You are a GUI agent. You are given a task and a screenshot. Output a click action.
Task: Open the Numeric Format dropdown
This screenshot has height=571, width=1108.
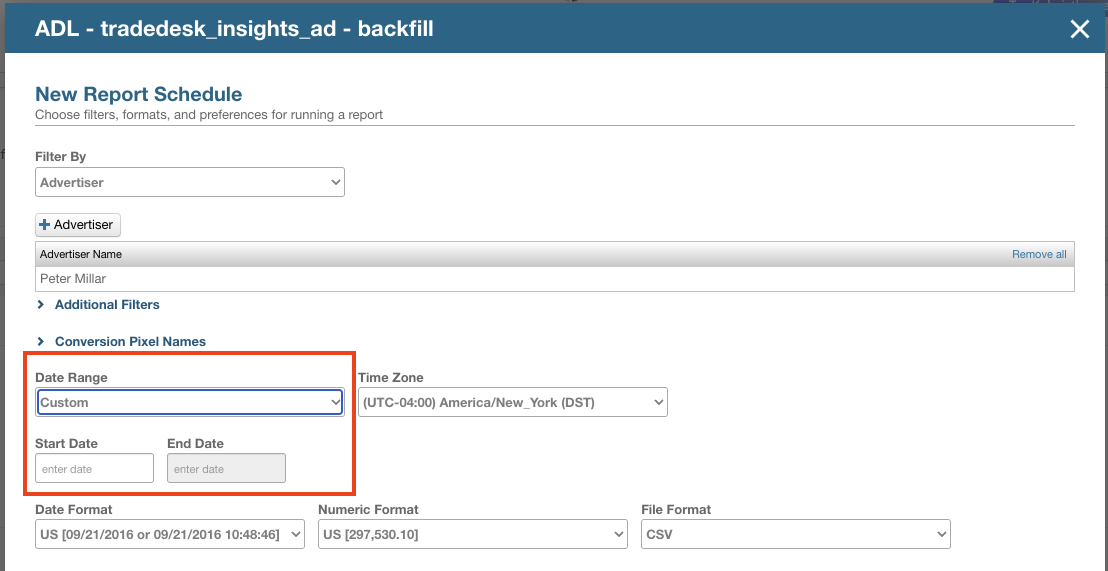[472, 535]
